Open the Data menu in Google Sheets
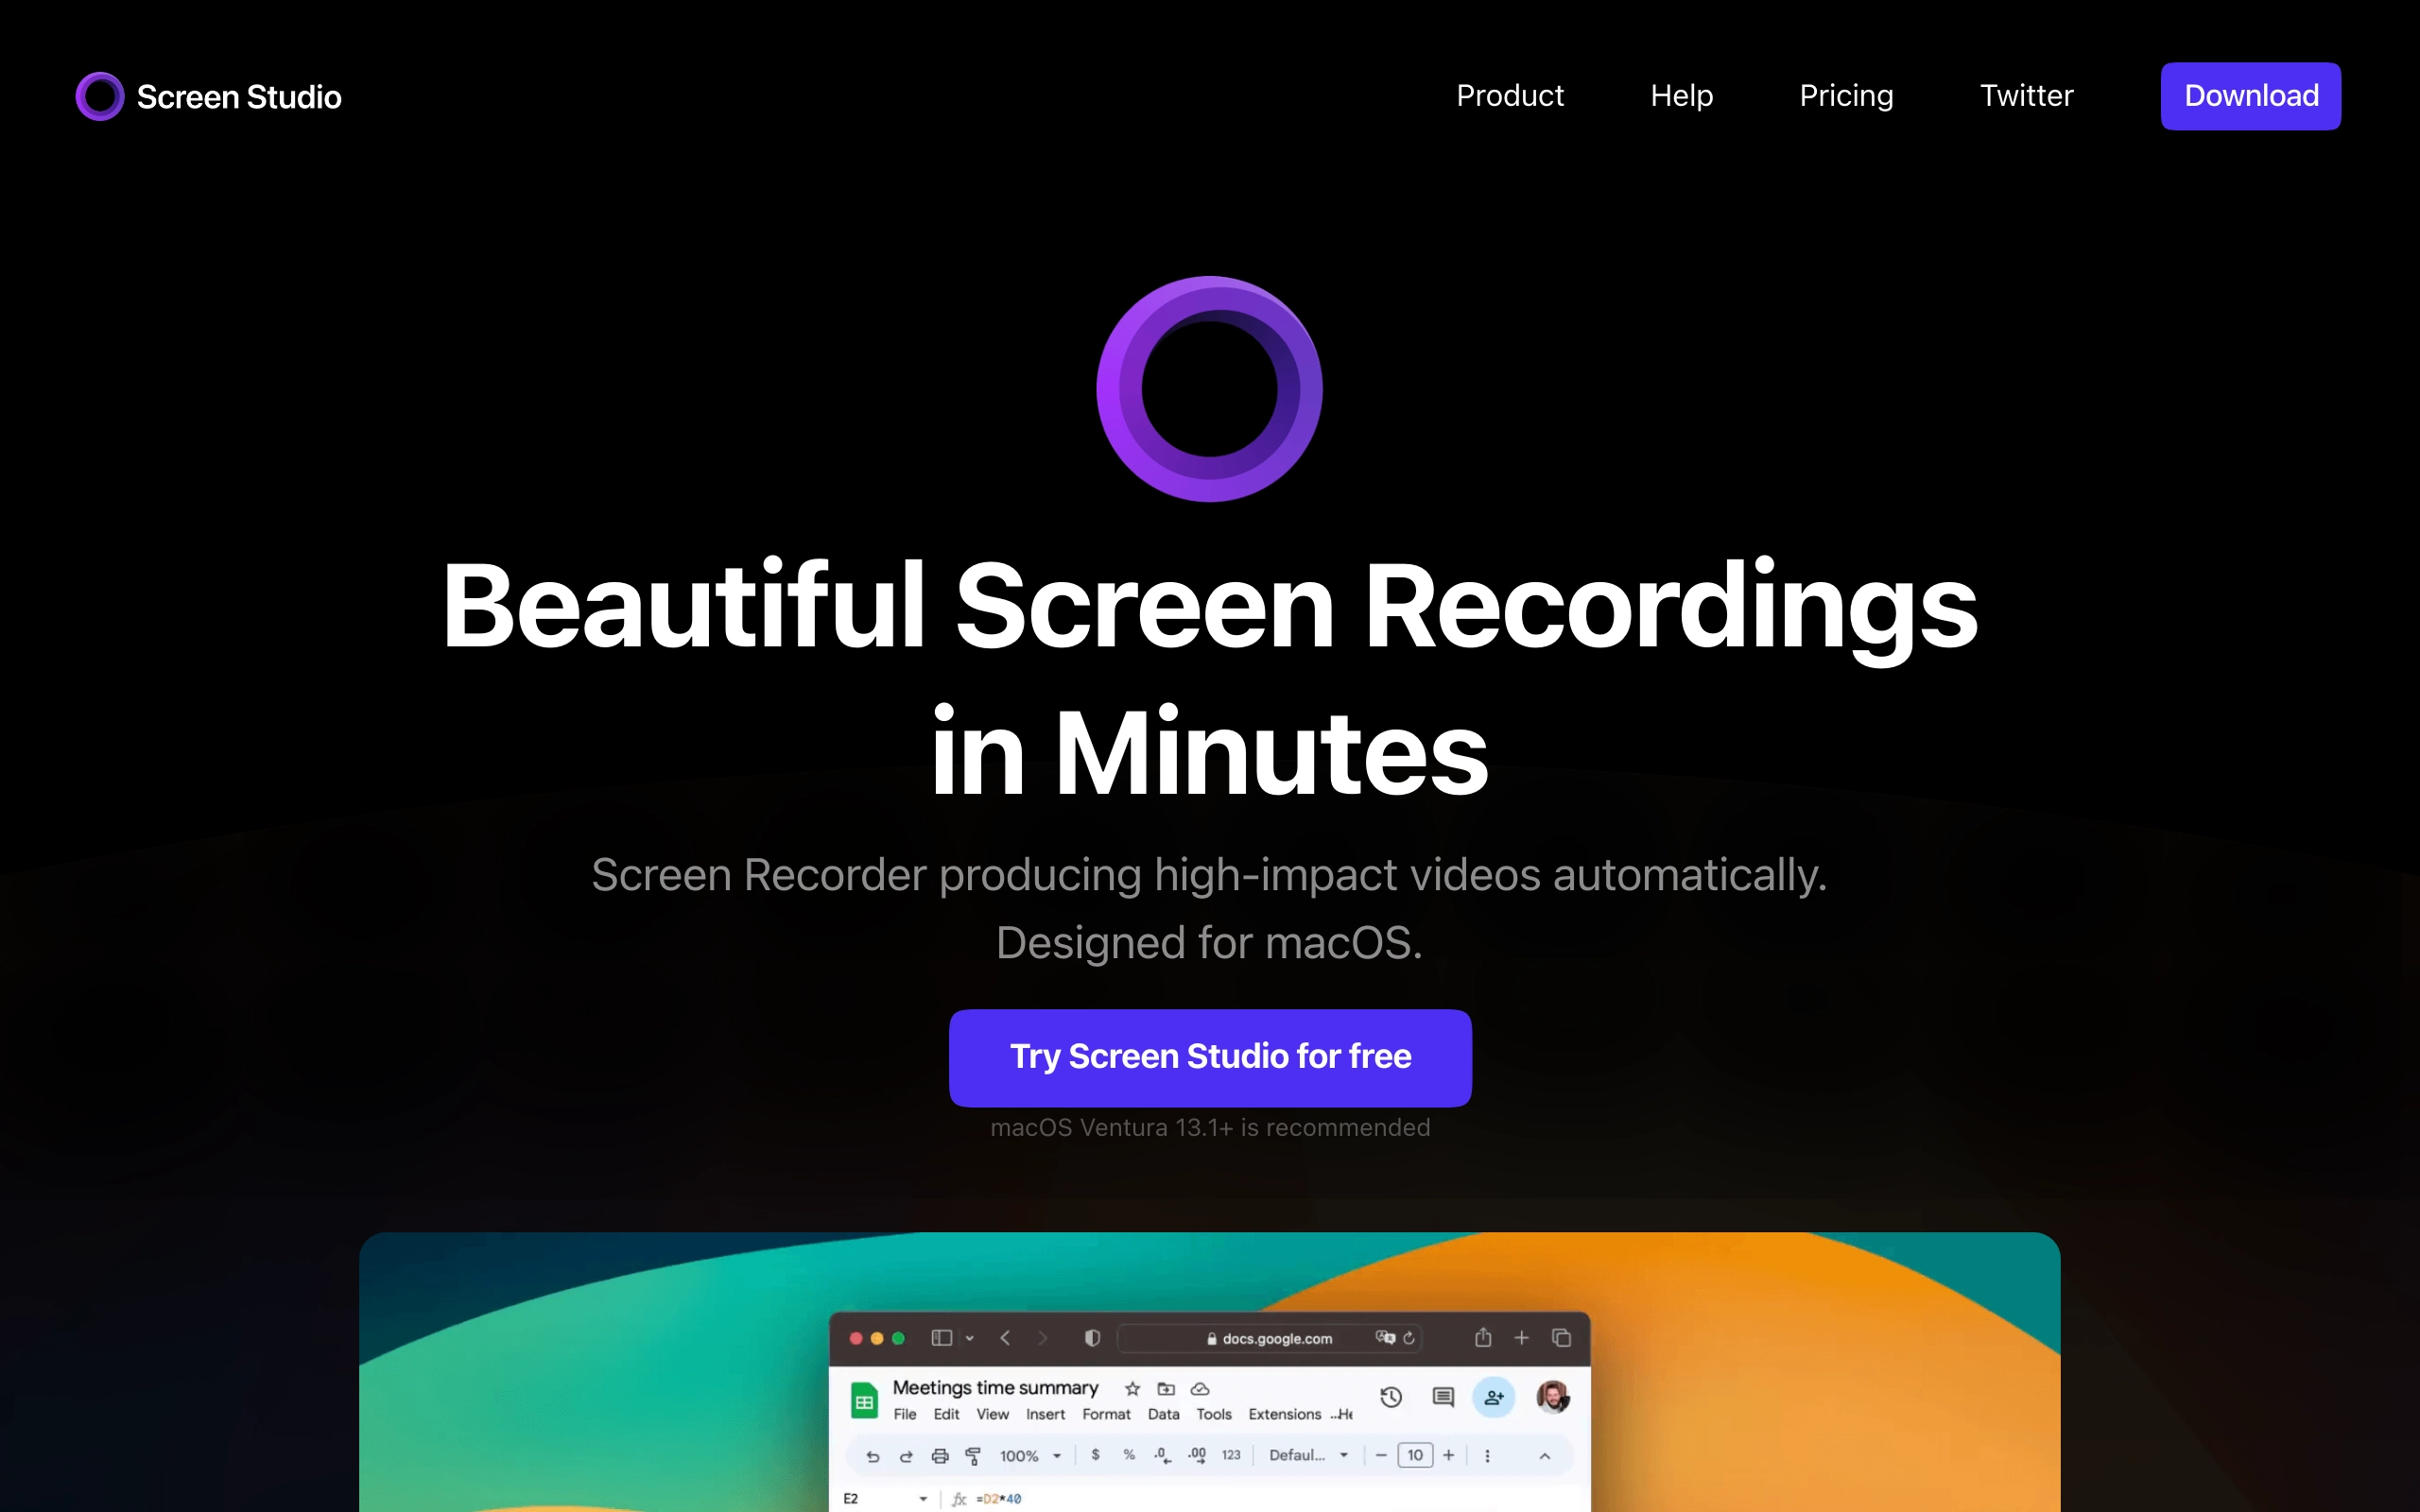2420x1512 pixels. [1163, 1414]
